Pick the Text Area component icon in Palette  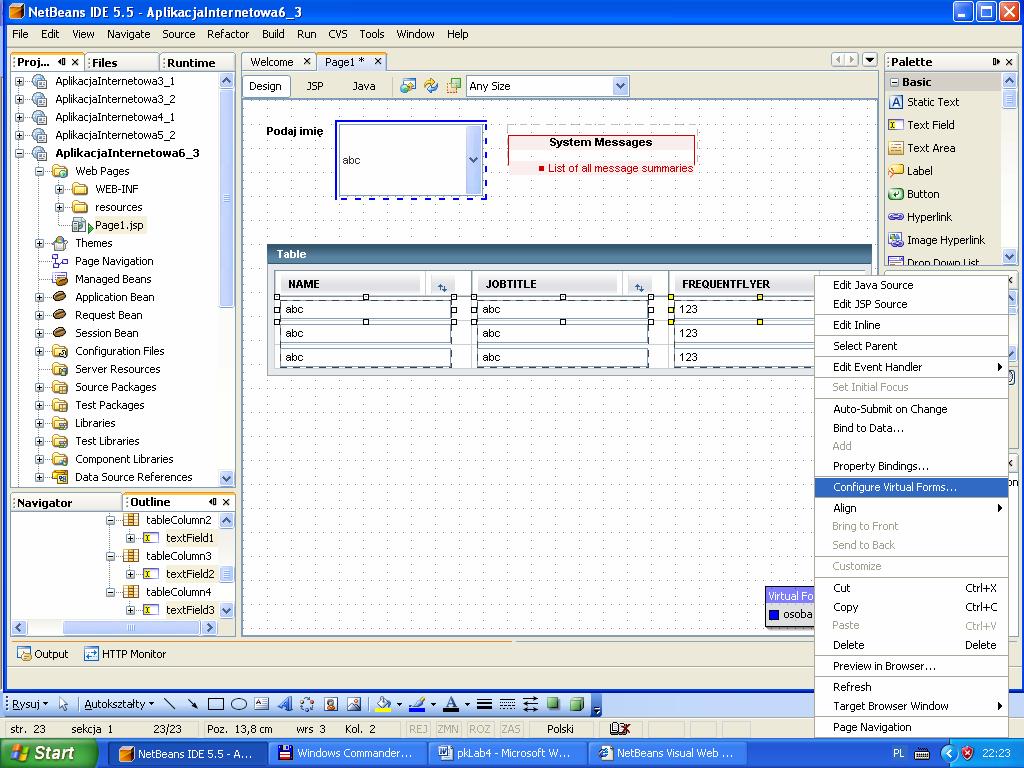click(896, 148)
